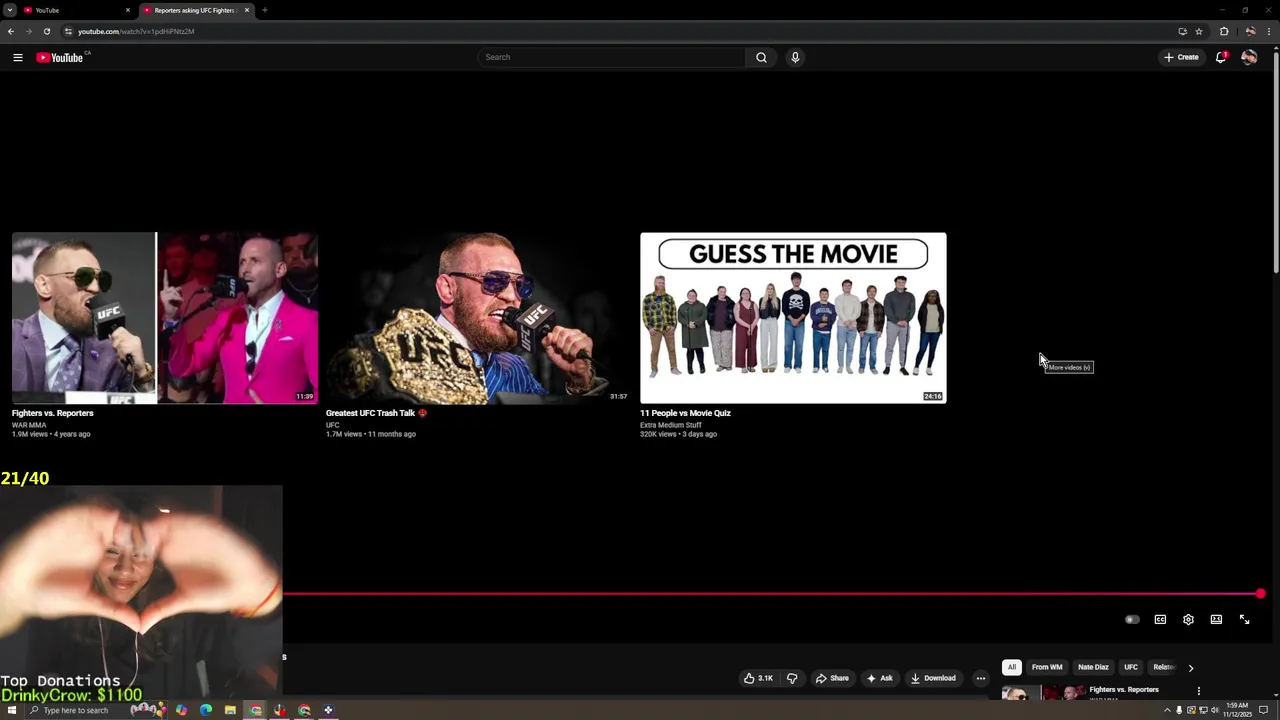Screen dimensions: 1280x720
Task: Open the Chrome profile avatar in the toolbar
Action: pos(1250,31)
